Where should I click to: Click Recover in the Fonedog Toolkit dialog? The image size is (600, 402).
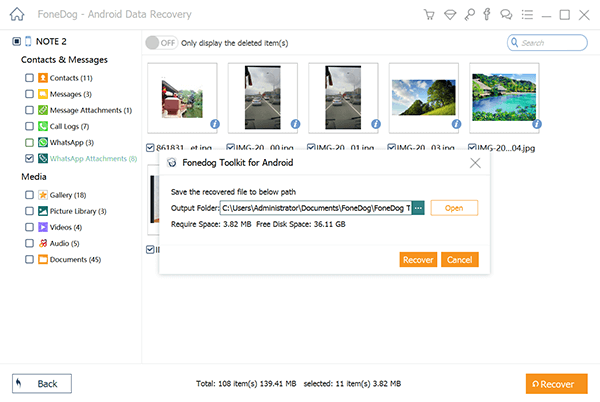(418, 260)
